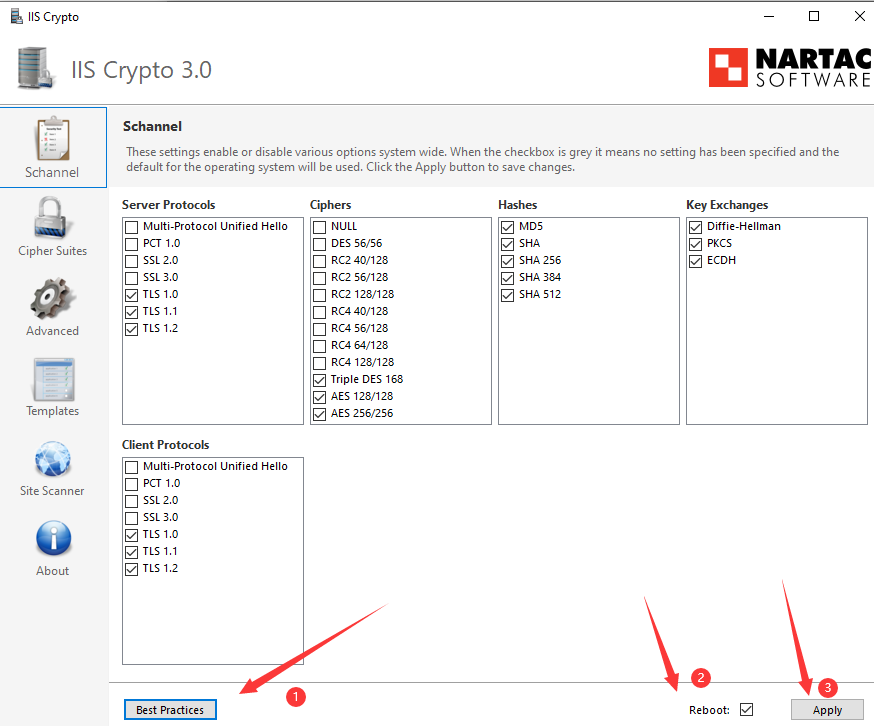Viewport: 874px width, 726px height.
Task: Enable the RC4 40/128 cipher checkbox
Action: tap(319, 312)
